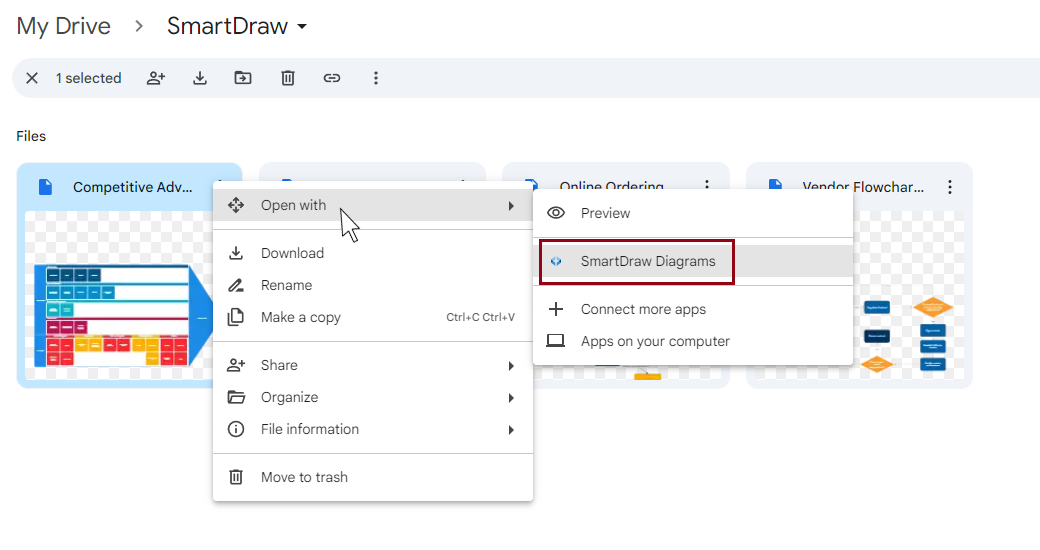
Task: Click the Open with submenu arrow
Action: pyautogui.click(x=511, y=206)
